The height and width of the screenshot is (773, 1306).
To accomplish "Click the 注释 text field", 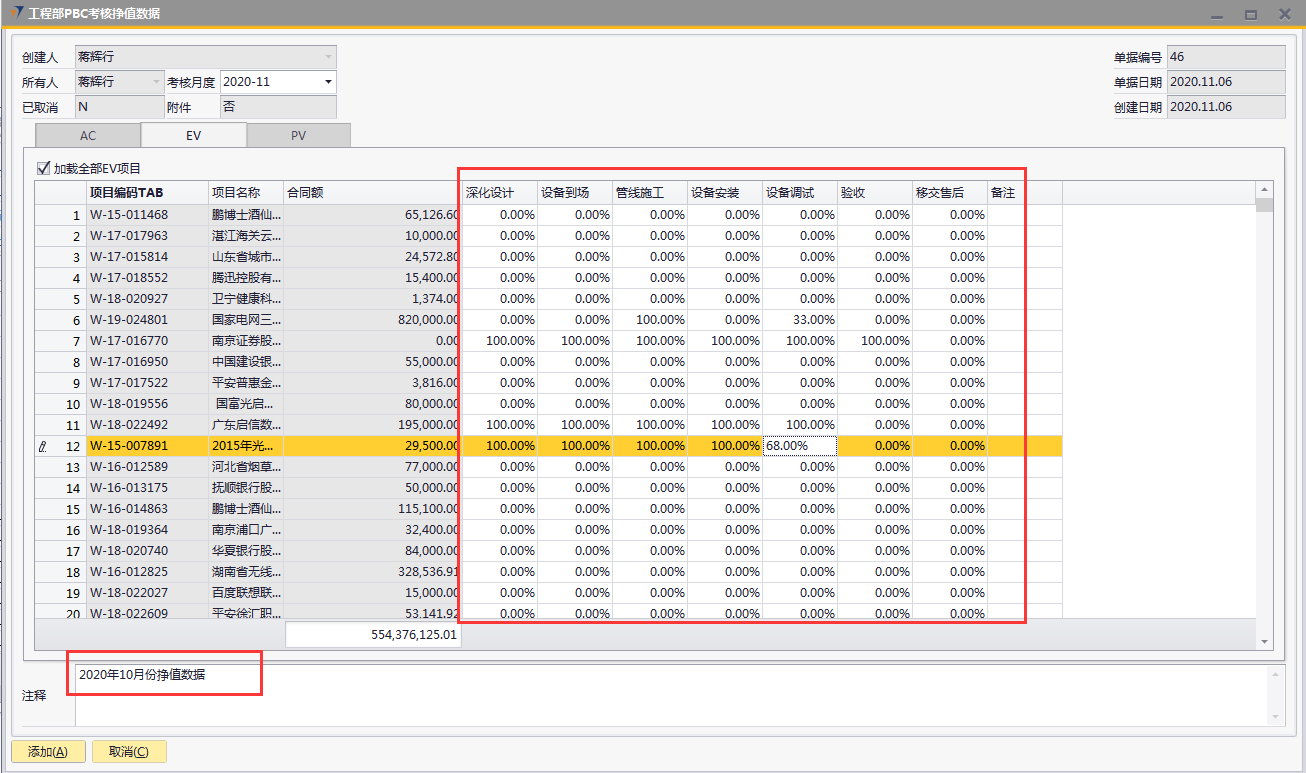I will coord(670,695).
